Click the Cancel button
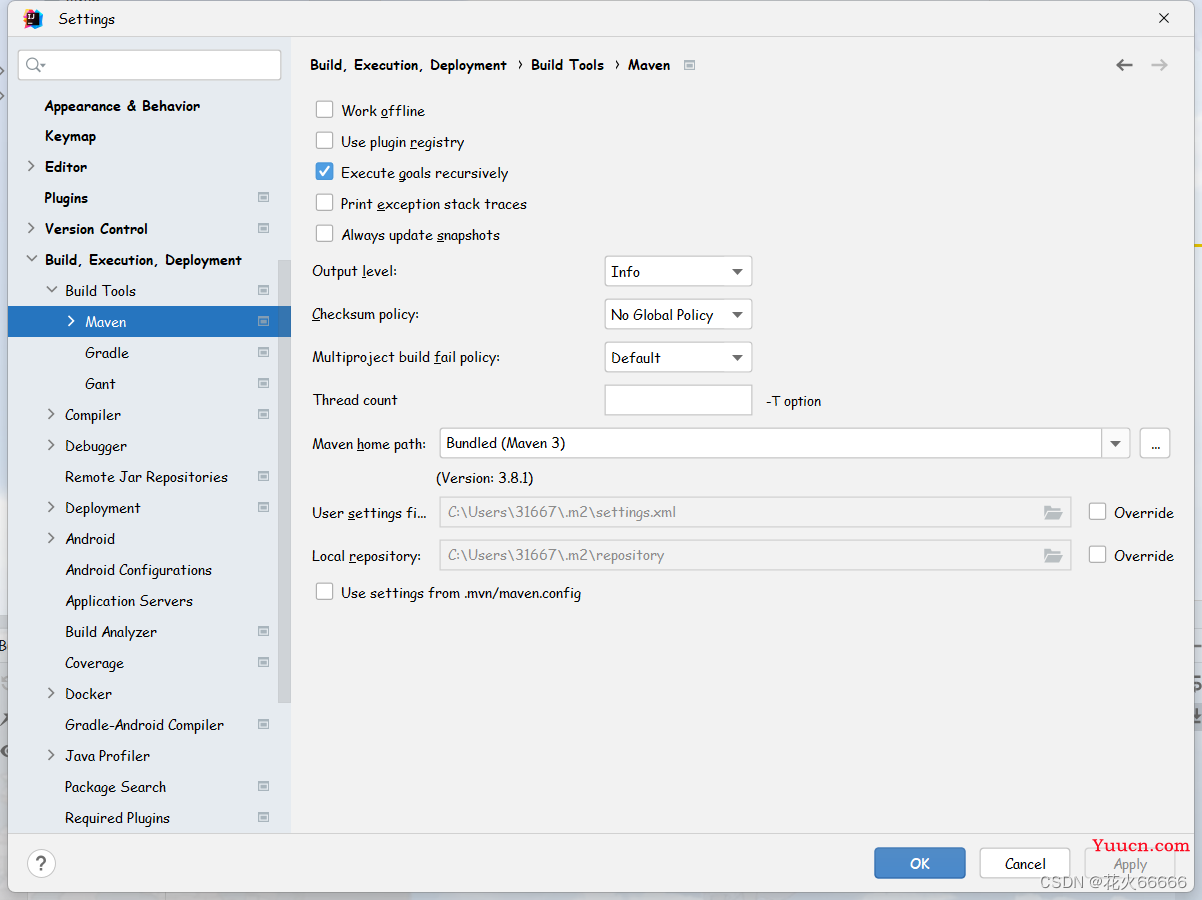This screenshot has height=900, width=1202. click(x=1025, y=864)
